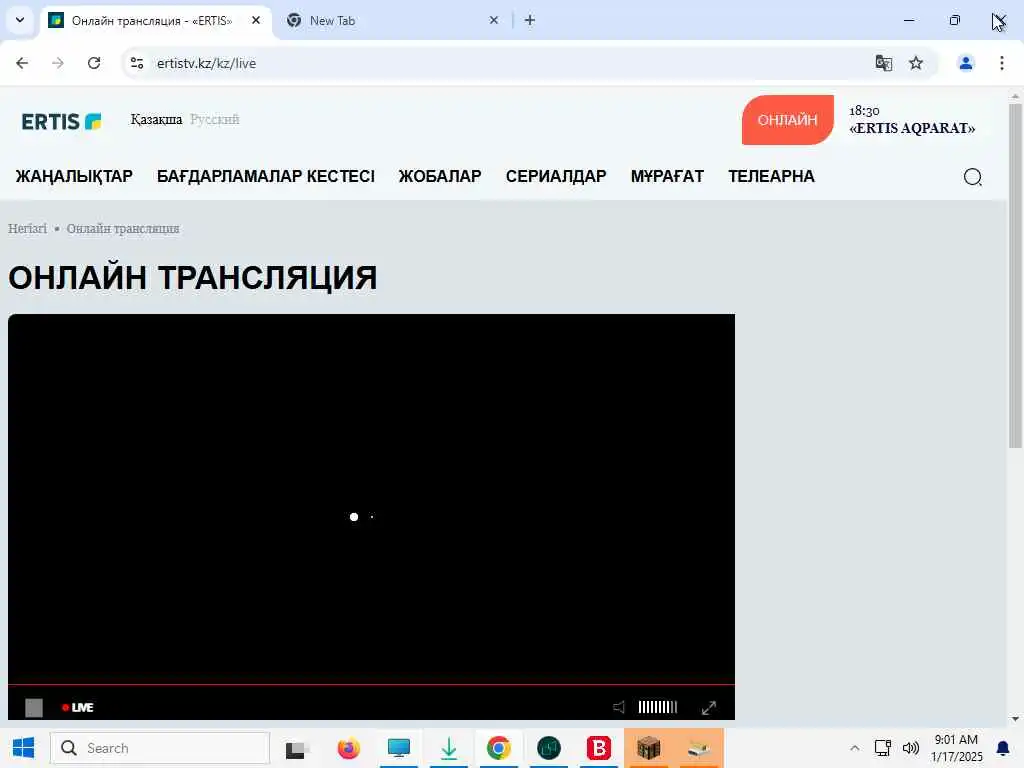Switch site language to Қазақша
Viewport: 1024px width, 768px height.
tap(156, 120)
